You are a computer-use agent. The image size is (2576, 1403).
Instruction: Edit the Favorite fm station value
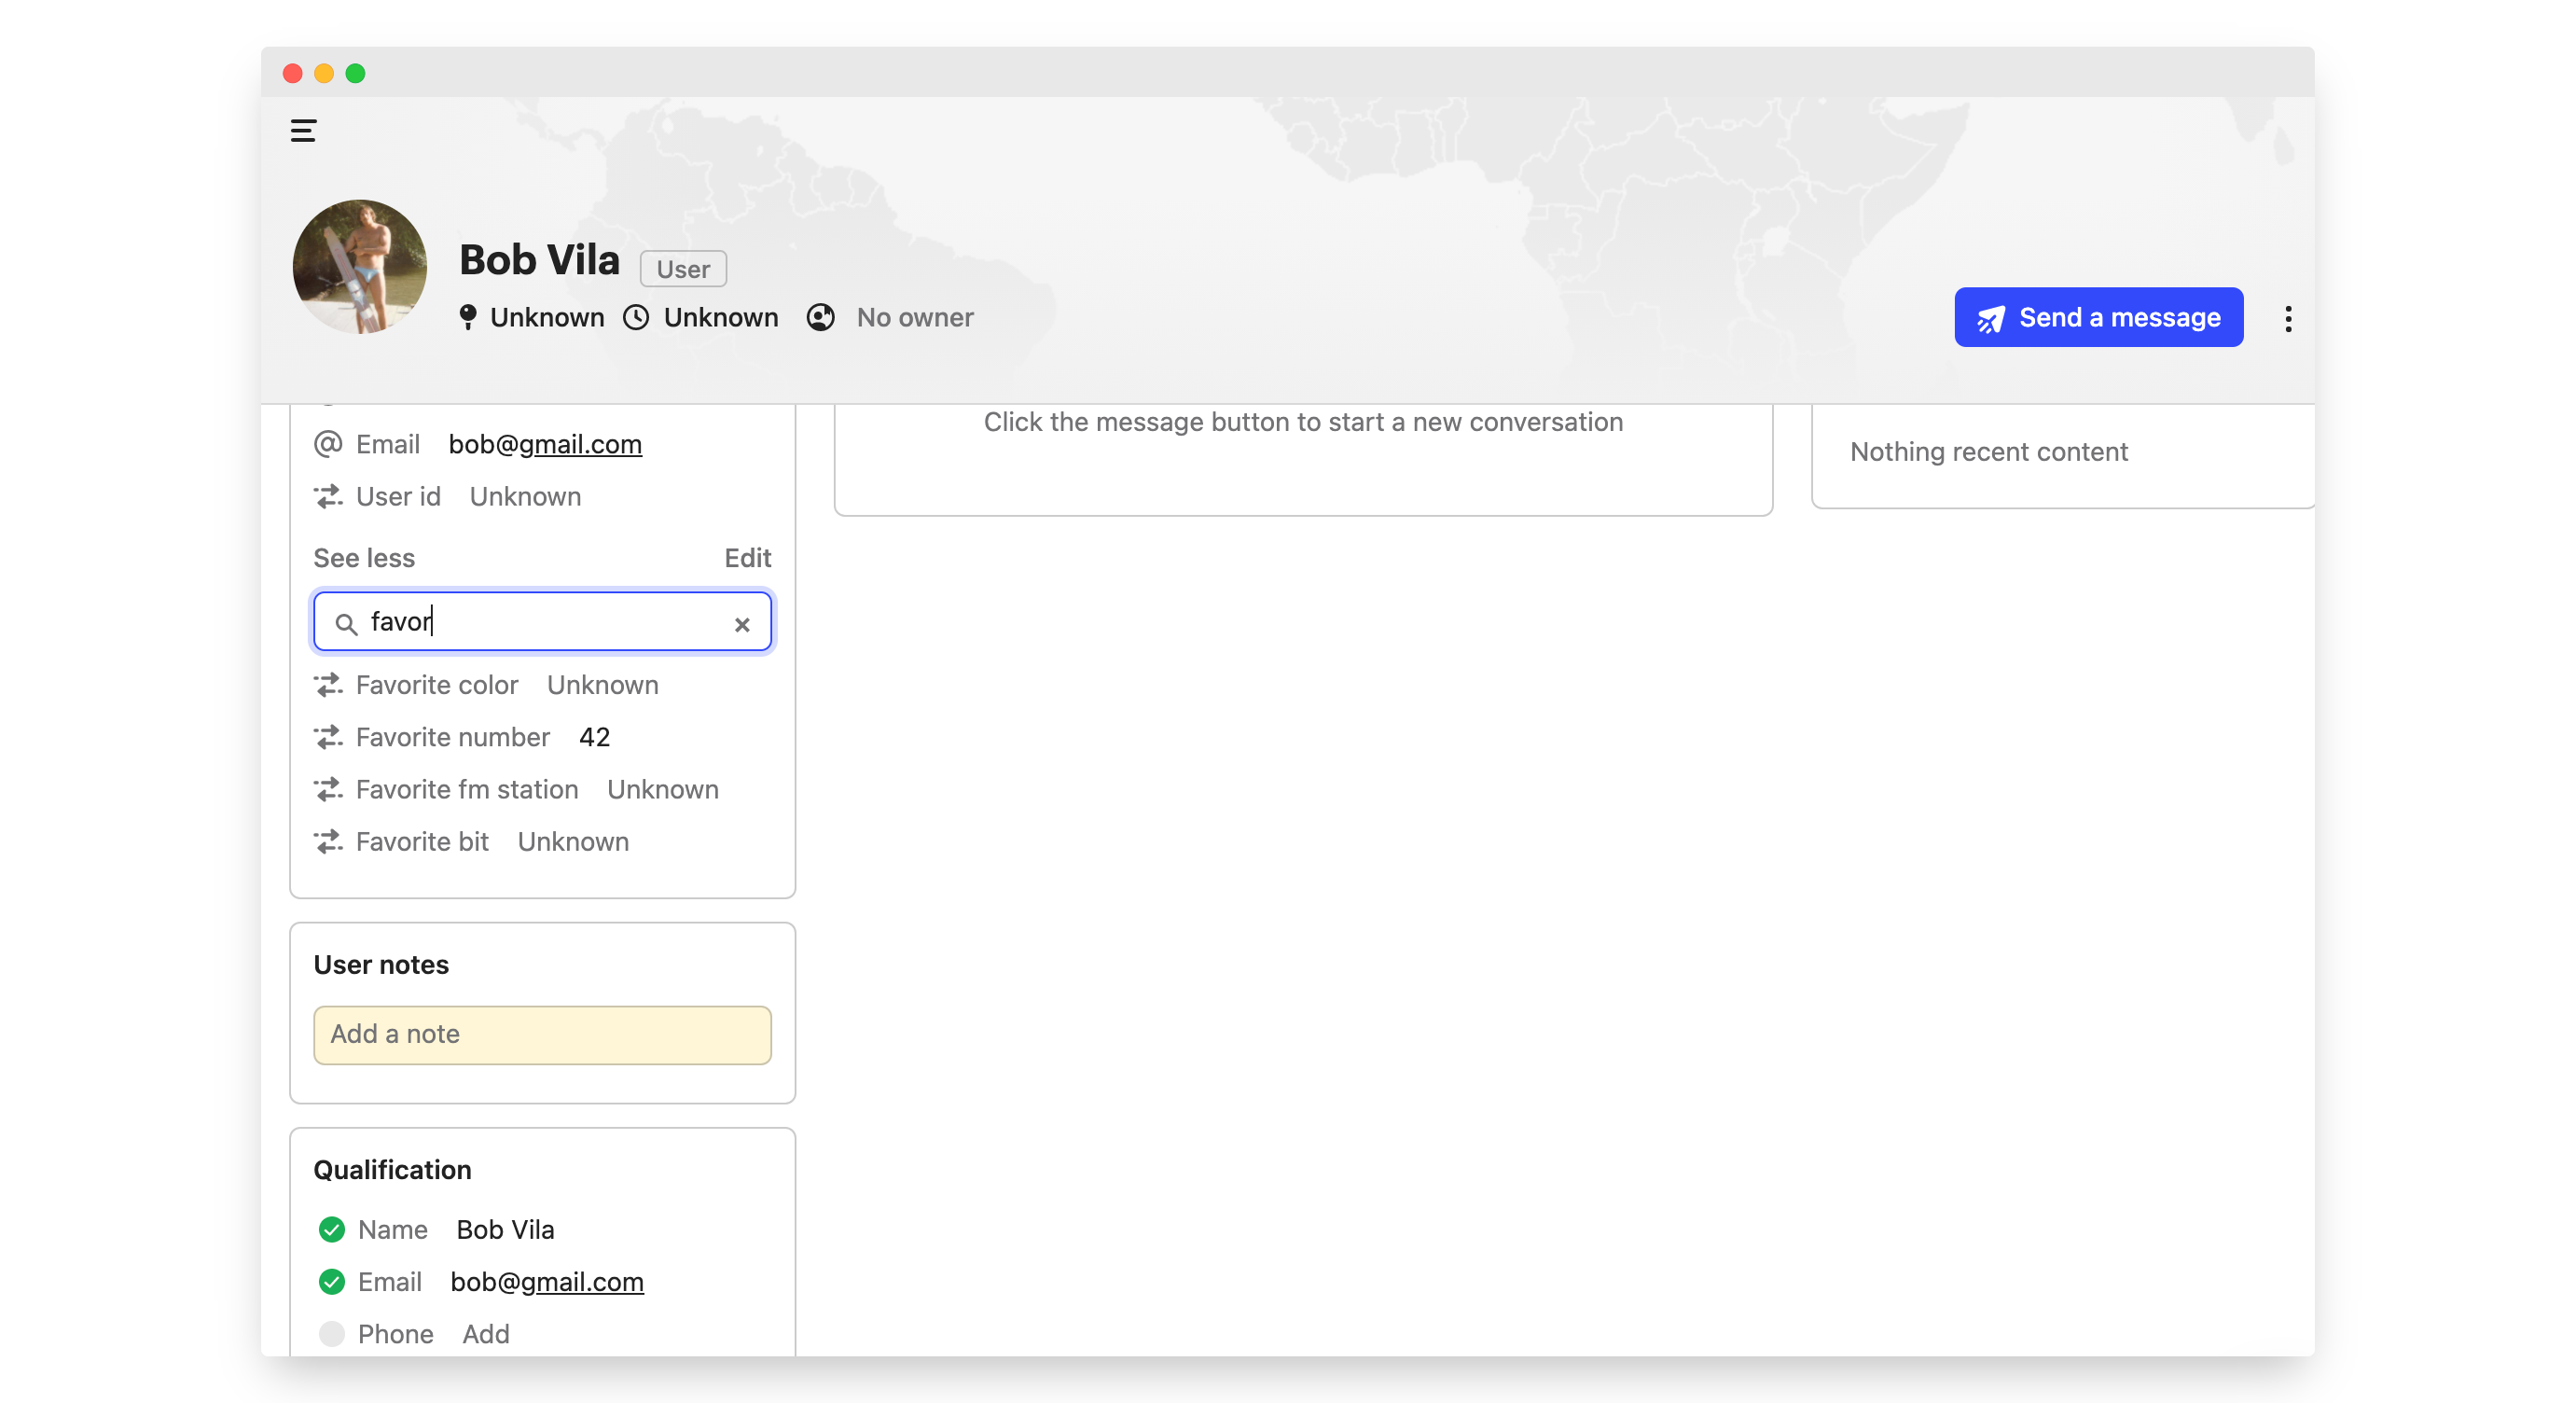(662, 789)
